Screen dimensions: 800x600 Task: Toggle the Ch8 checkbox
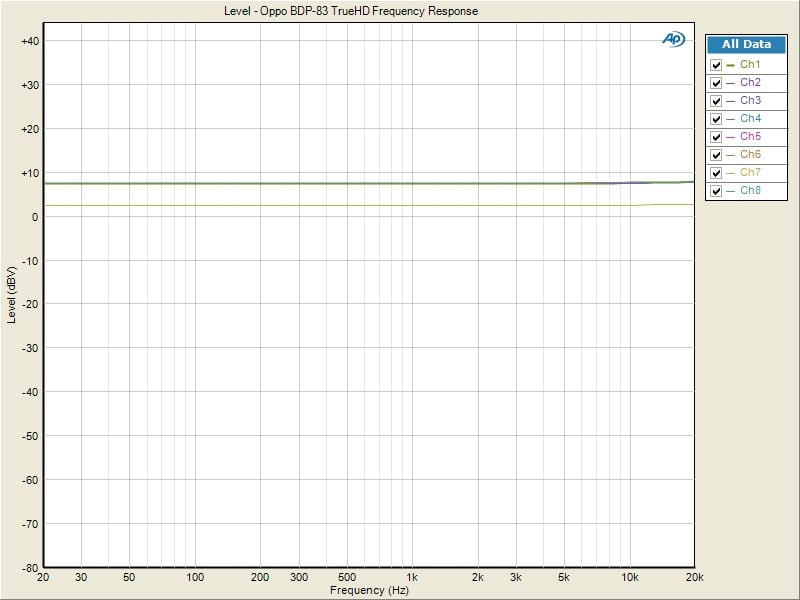click(x=716, y=191)
